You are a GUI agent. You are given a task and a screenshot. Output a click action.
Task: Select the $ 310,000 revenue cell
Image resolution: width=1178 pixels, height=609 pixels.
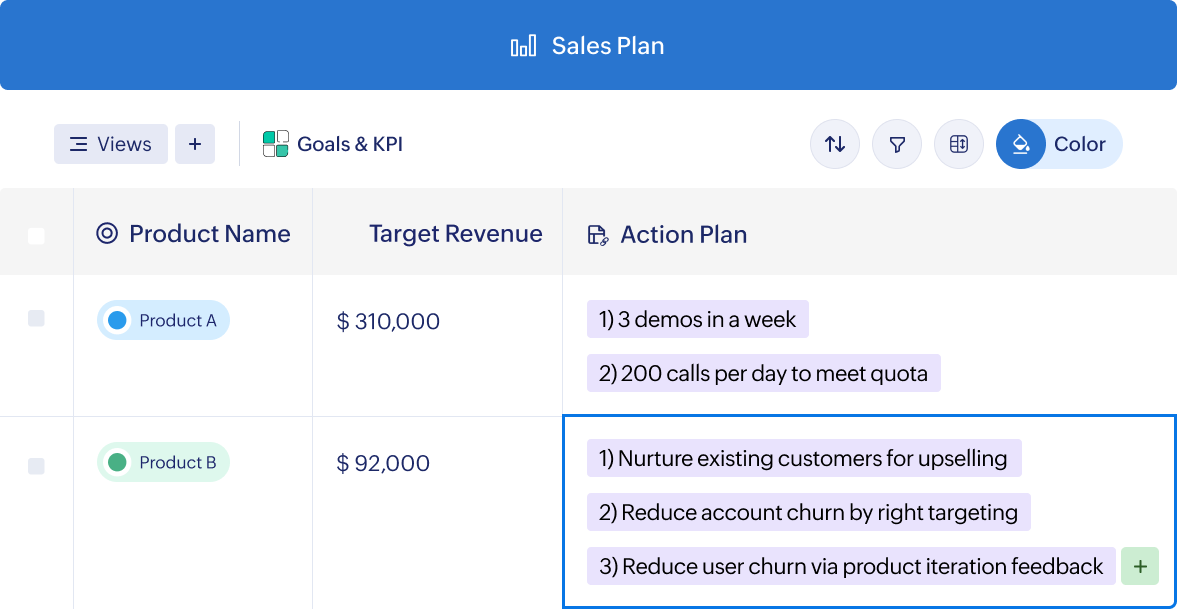click(x=389, y=322)
